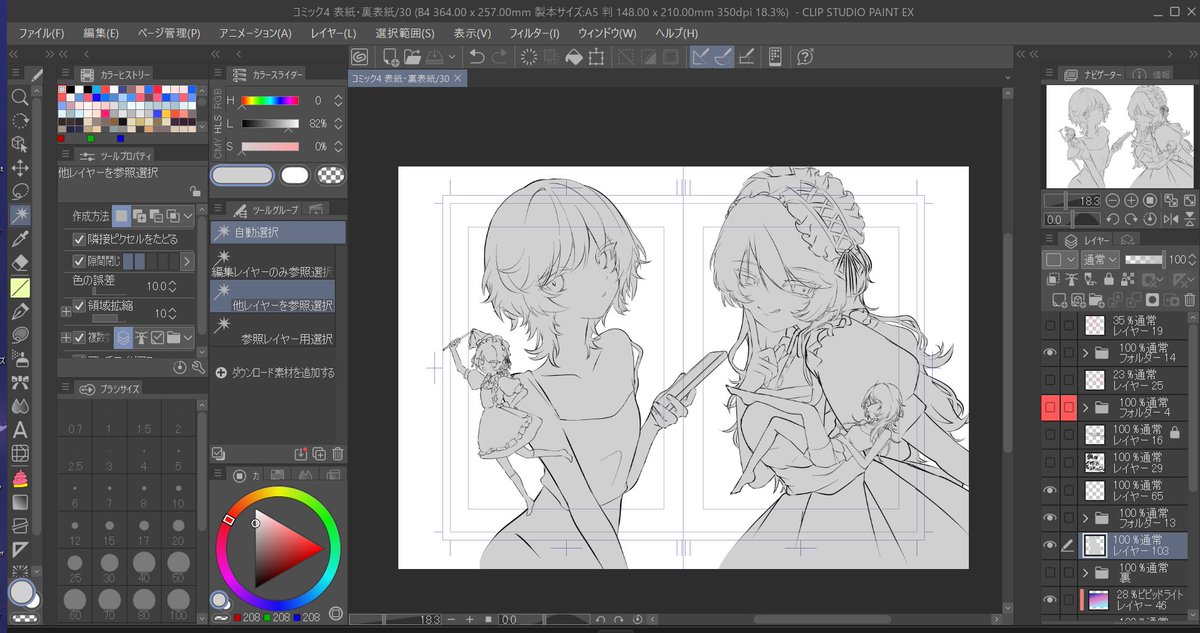Expand 領域拡縮 plus button options
The height and width of the screenshot is (633, 1200).
tap(66, 312)
